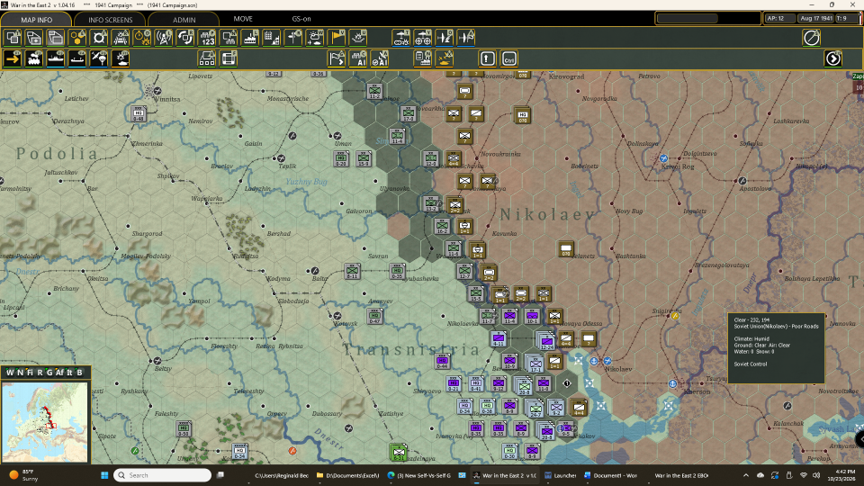Click the AP: 12 admin points field
Screen dimensions: 864x486
pos(779,18)
